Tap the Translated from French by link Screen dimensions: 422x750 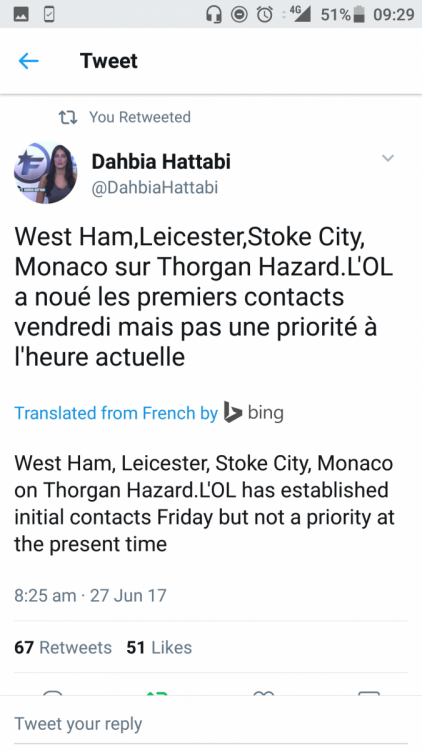pyautogui.click(x=116, y=413)
